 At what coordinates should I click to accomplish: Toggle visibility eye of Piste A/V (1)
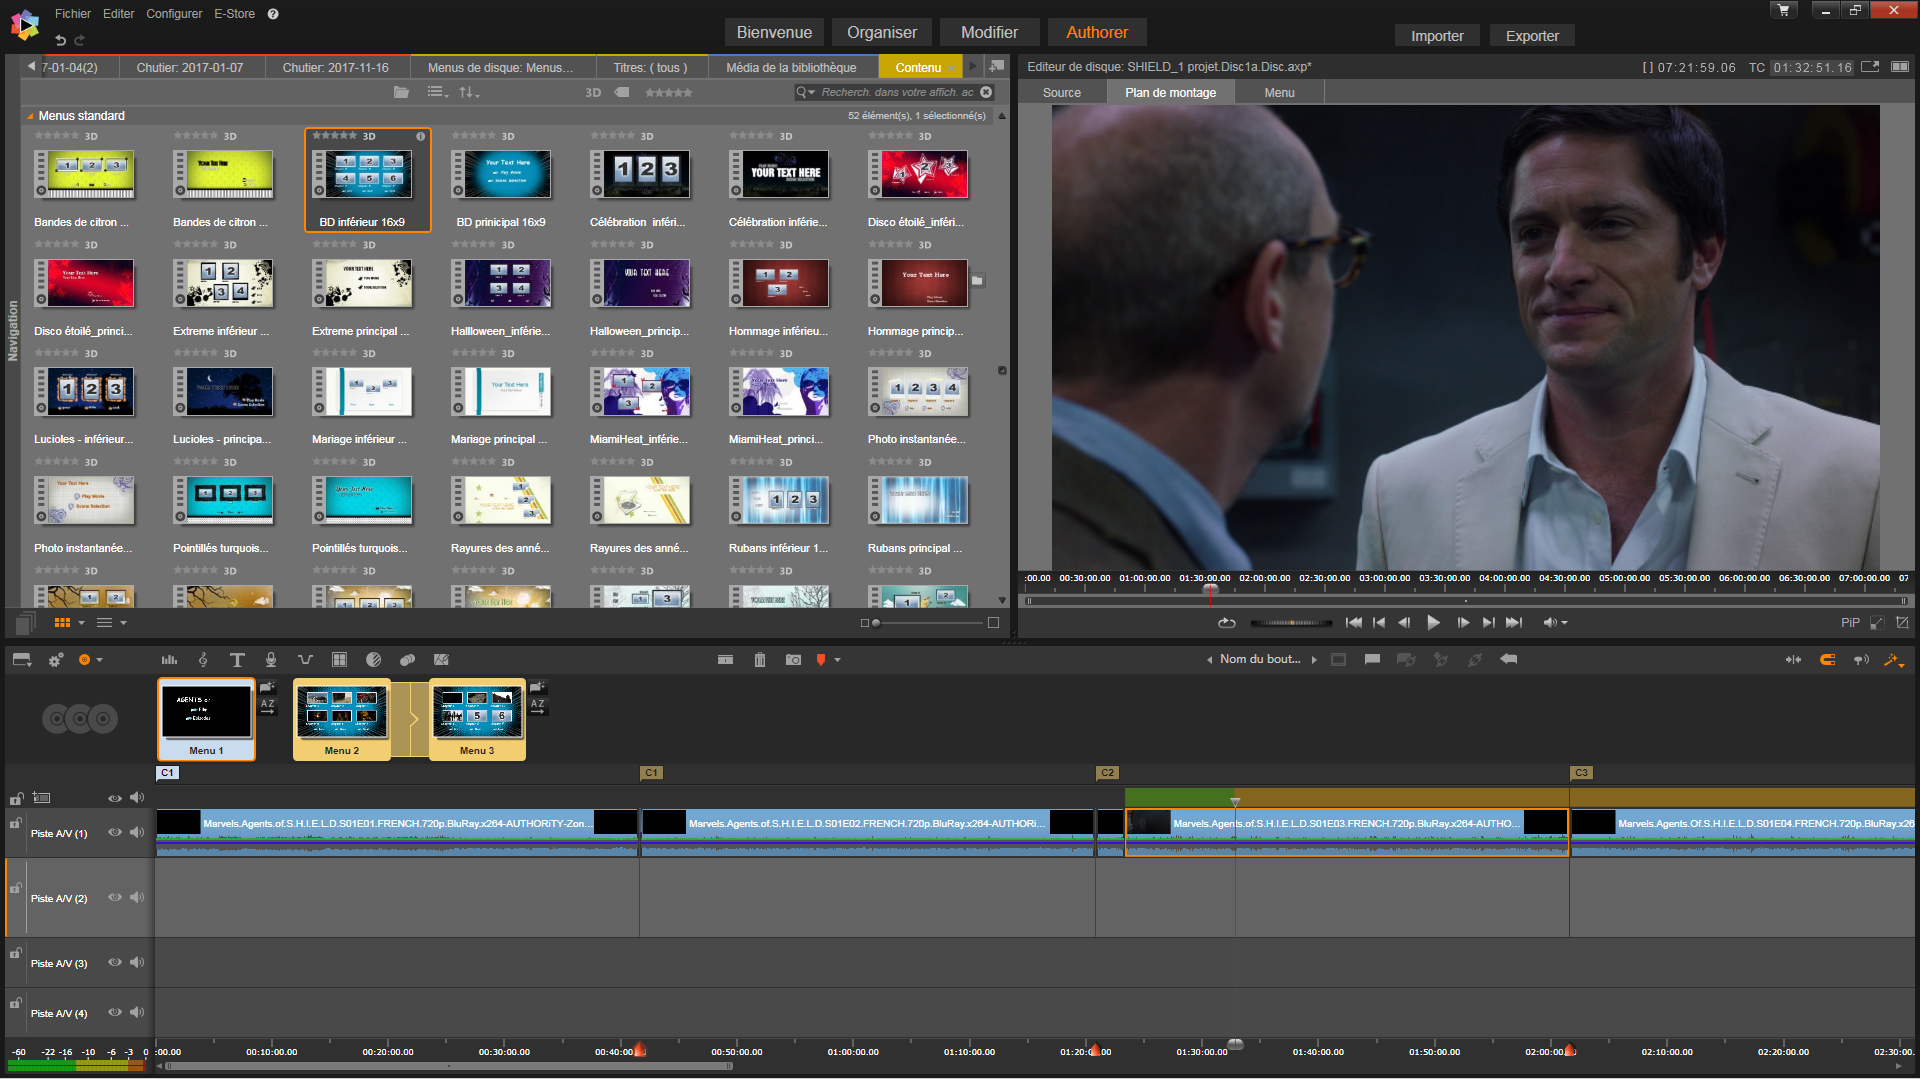115,833
